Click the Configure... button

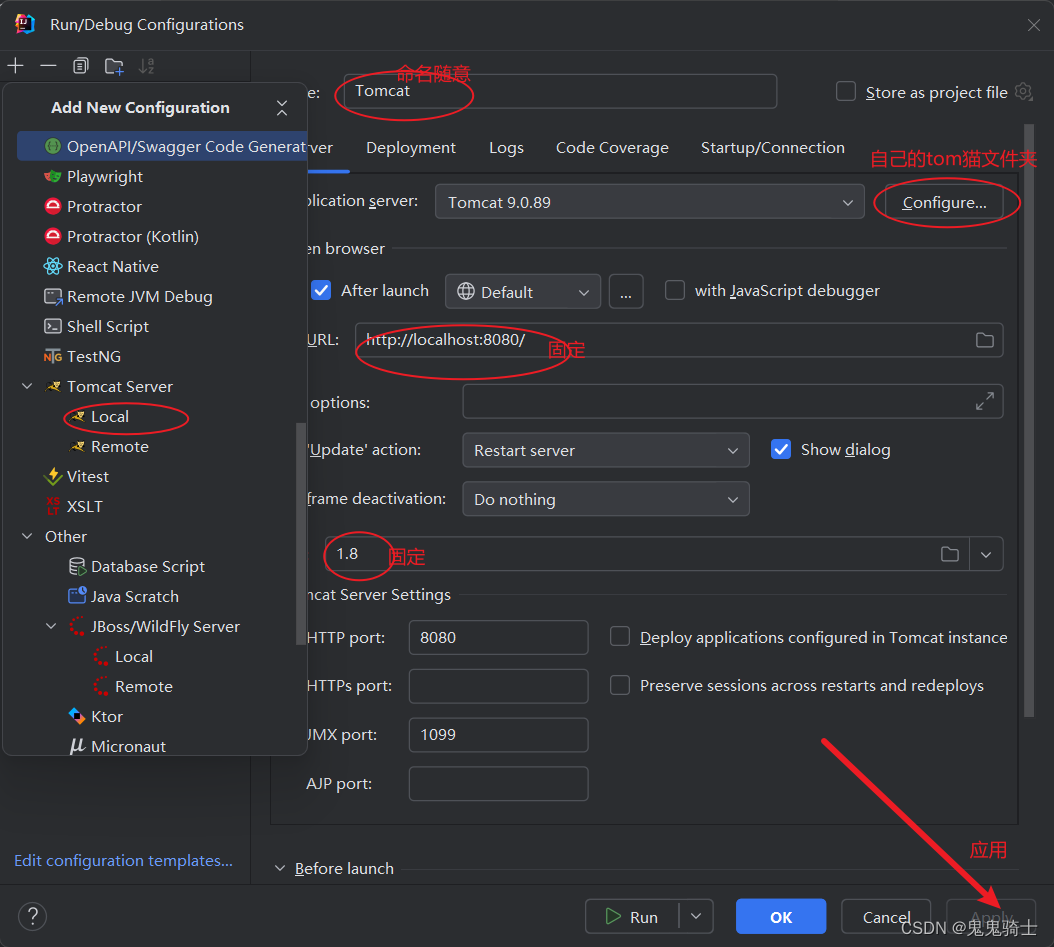click(944, 202)
